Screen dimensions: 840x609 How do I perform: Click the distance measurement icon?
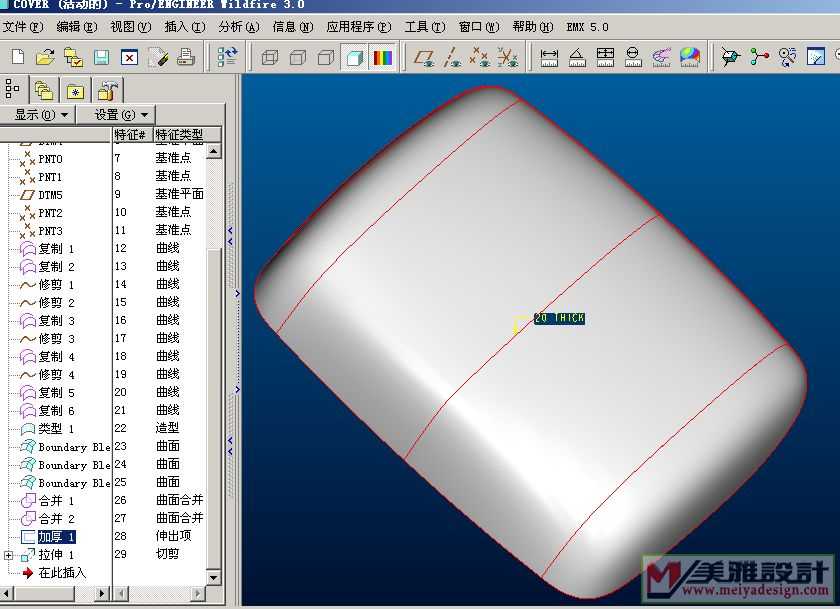(x=549, y=58)
